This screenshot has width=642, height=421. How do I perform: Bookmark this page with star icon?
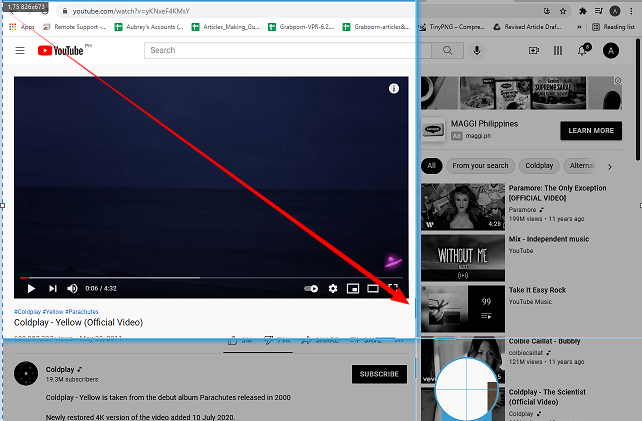tap(563, 11)
